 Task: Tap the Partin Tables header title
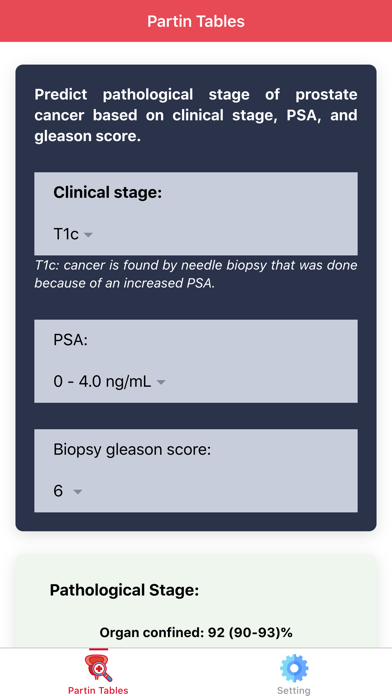[x=196, y=21]
